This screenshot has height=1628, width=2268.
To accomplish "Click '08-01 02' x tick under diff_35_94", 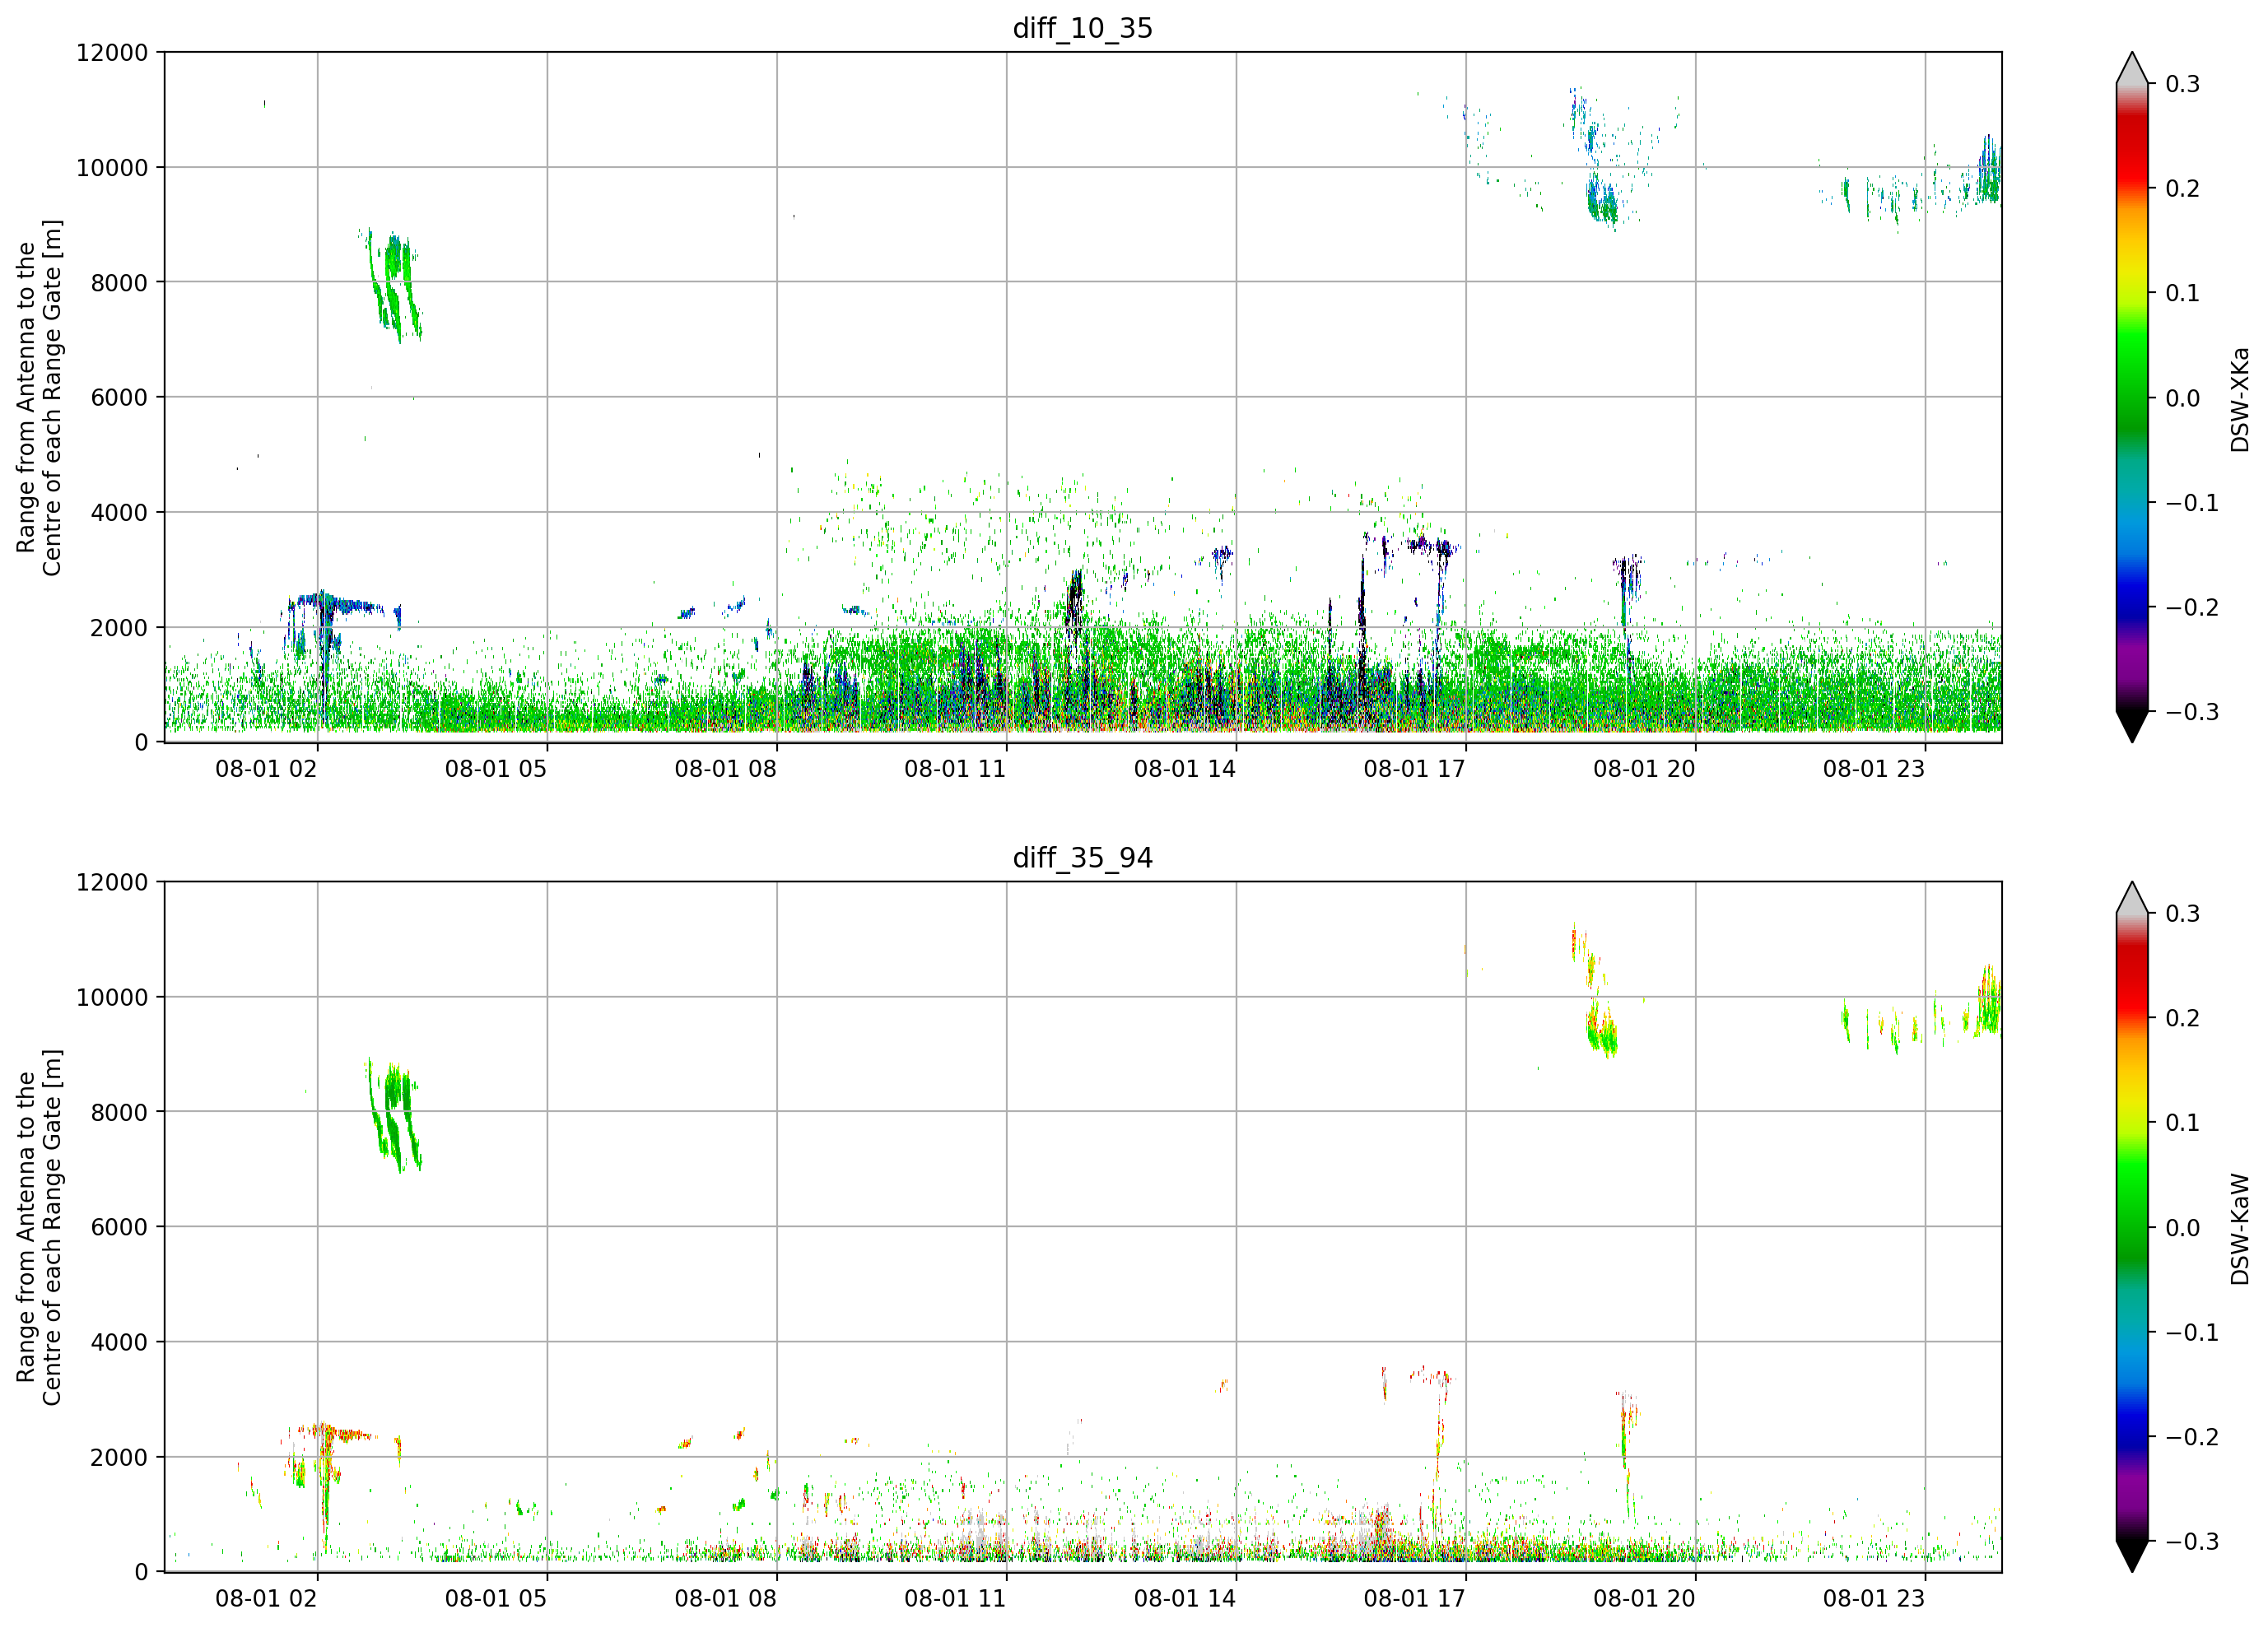I will pos(266,1599).
